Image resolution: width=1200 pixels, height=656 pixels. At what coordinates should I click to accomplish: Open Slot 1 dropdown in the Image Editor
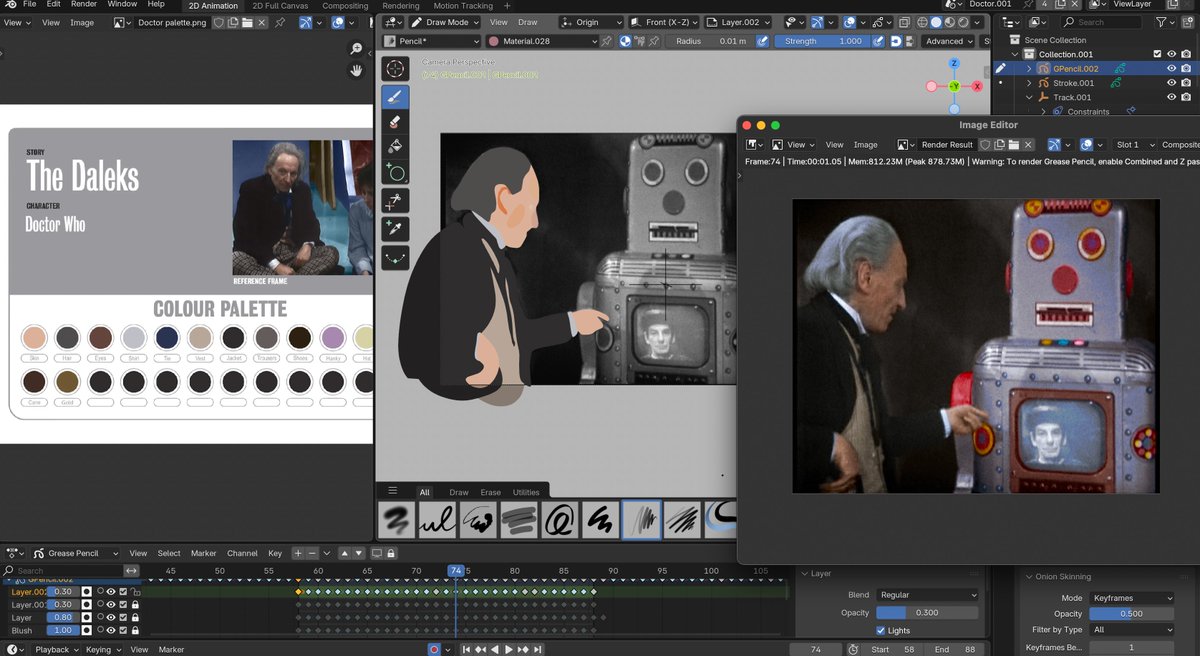tap(1133, 145)
